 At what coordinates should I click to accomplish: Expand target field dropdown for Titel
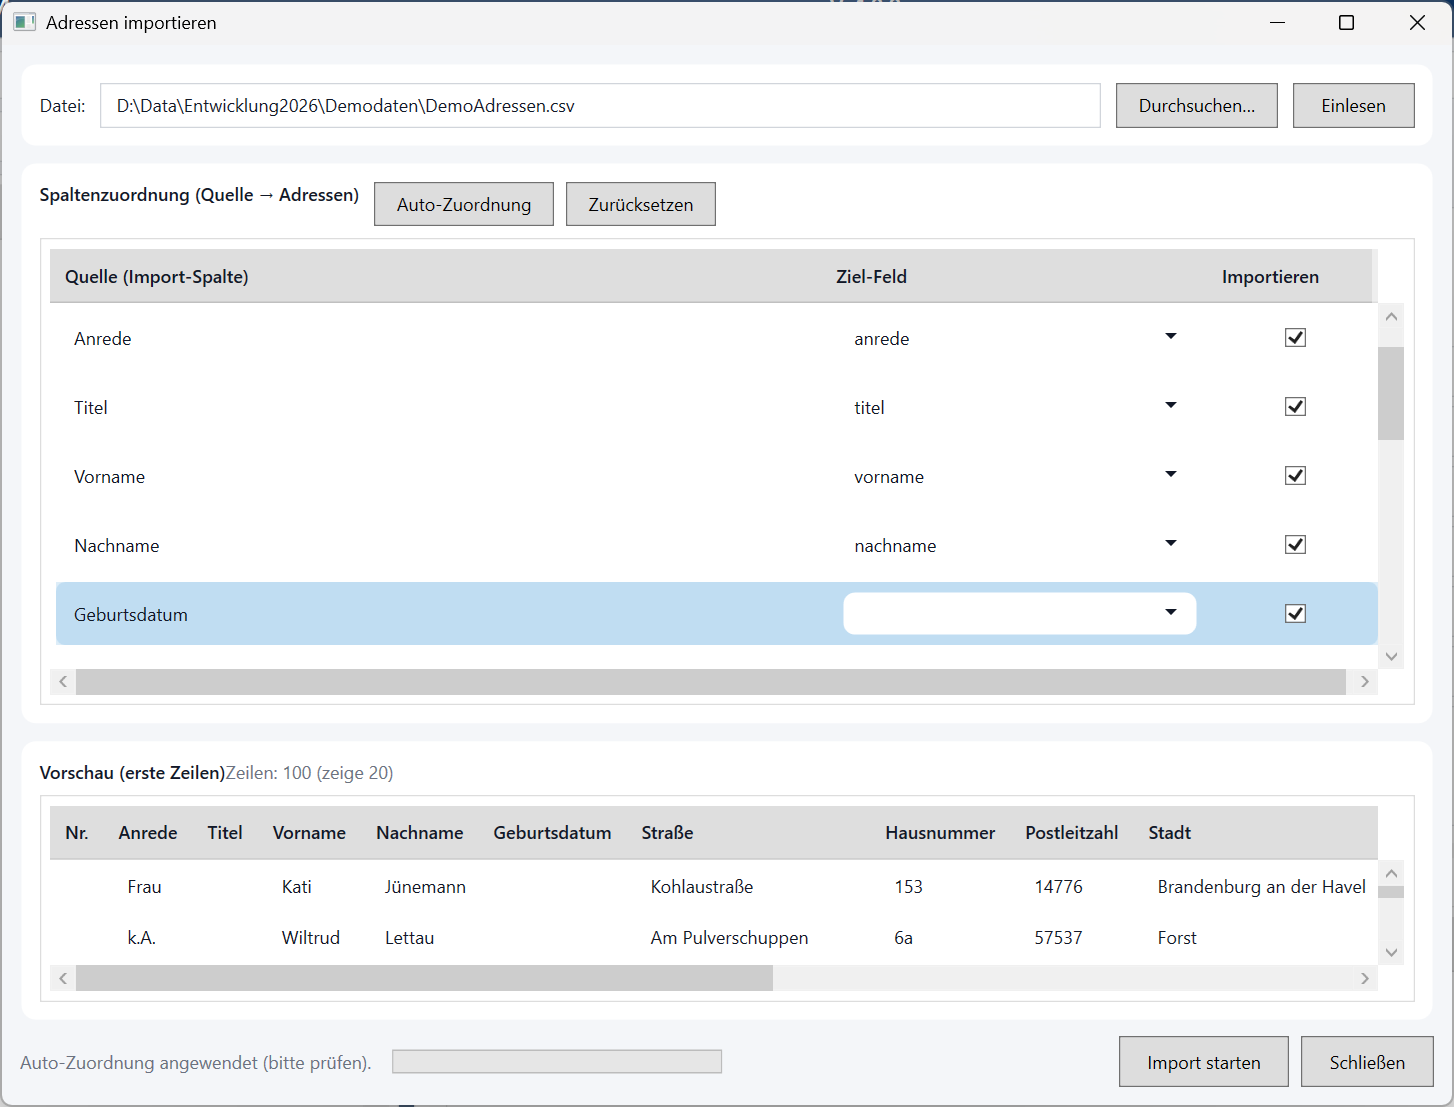click(1170, 406)
